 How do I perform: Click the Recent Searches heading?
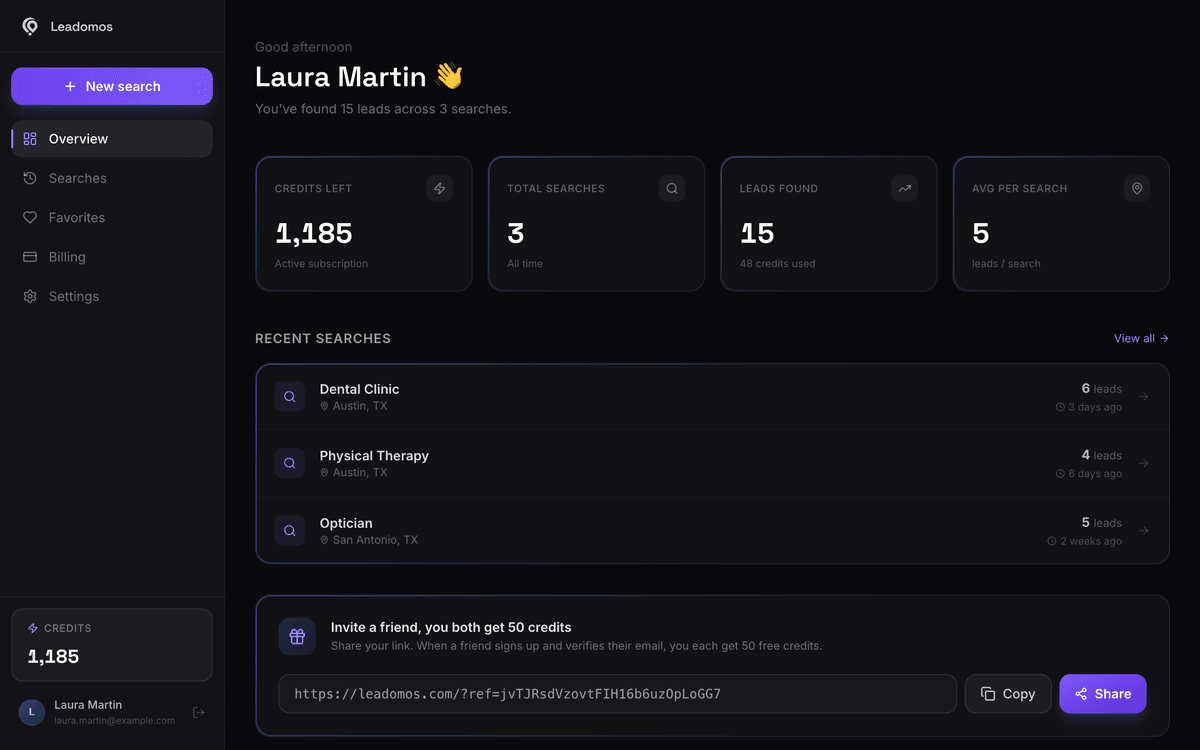(x=323, y=339)
